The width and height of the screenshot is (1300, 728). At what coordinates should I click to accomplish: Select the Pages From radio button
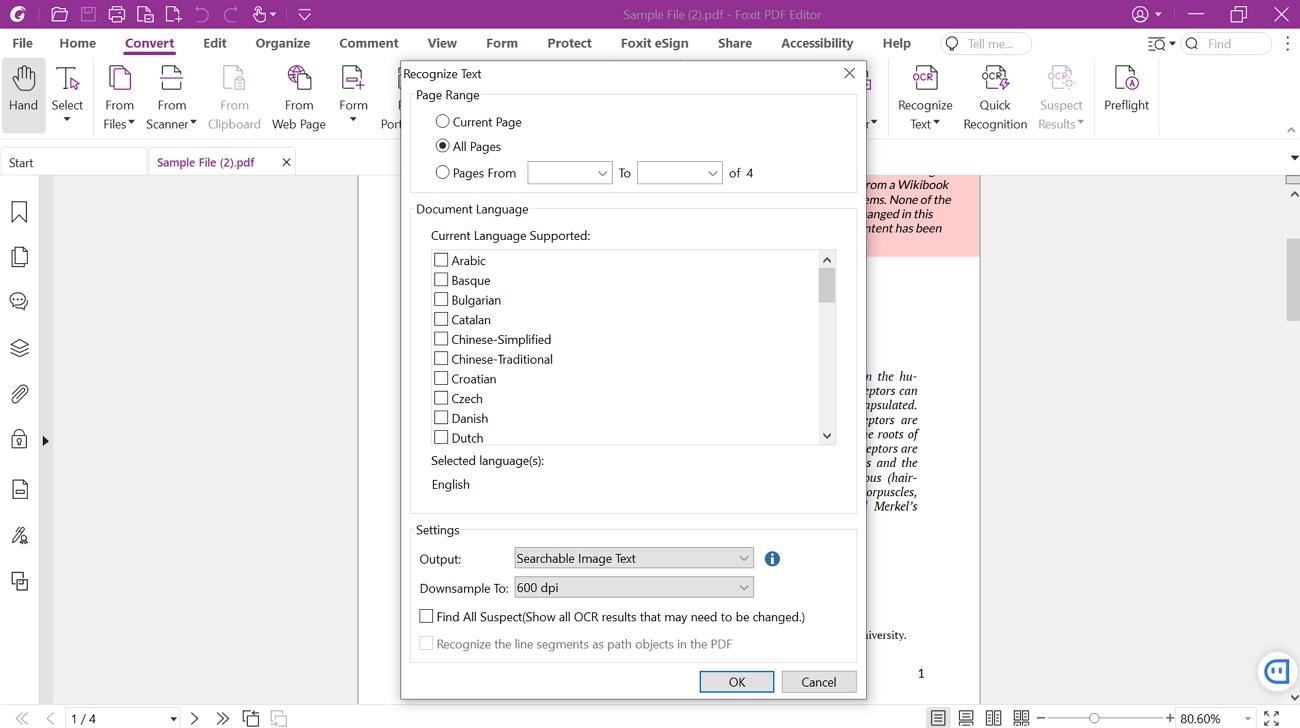pos(442,172)
